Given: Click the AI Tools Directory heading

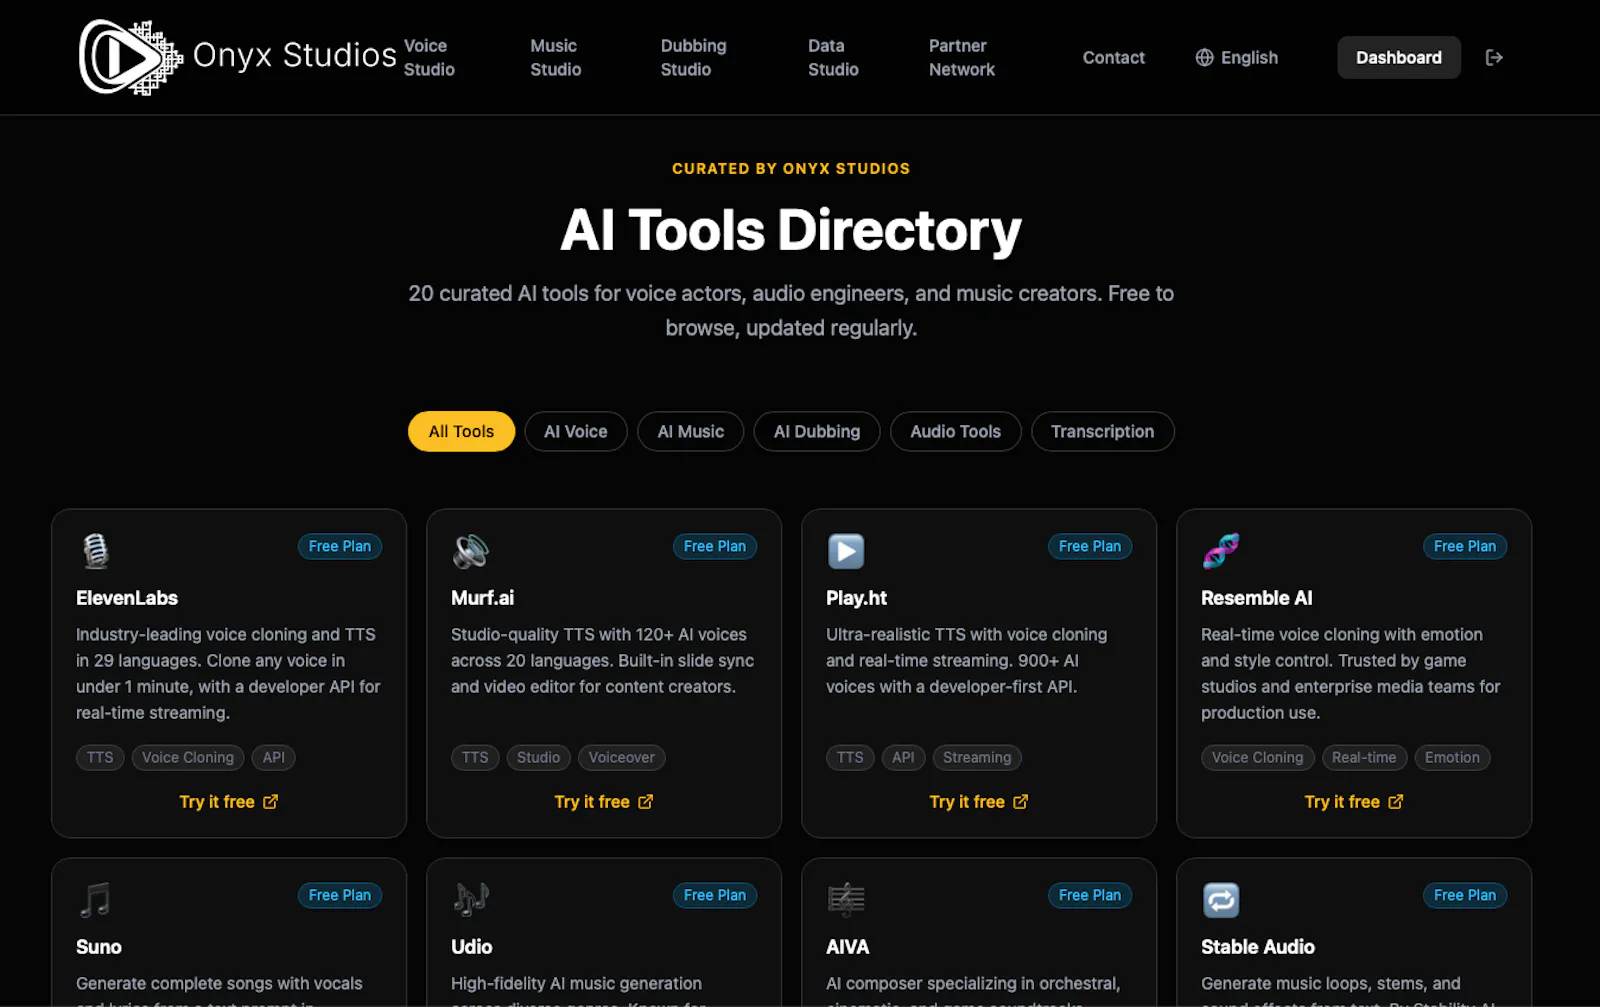Looking at the screenshot, I should pyautogui.click(x=791, y=231).
